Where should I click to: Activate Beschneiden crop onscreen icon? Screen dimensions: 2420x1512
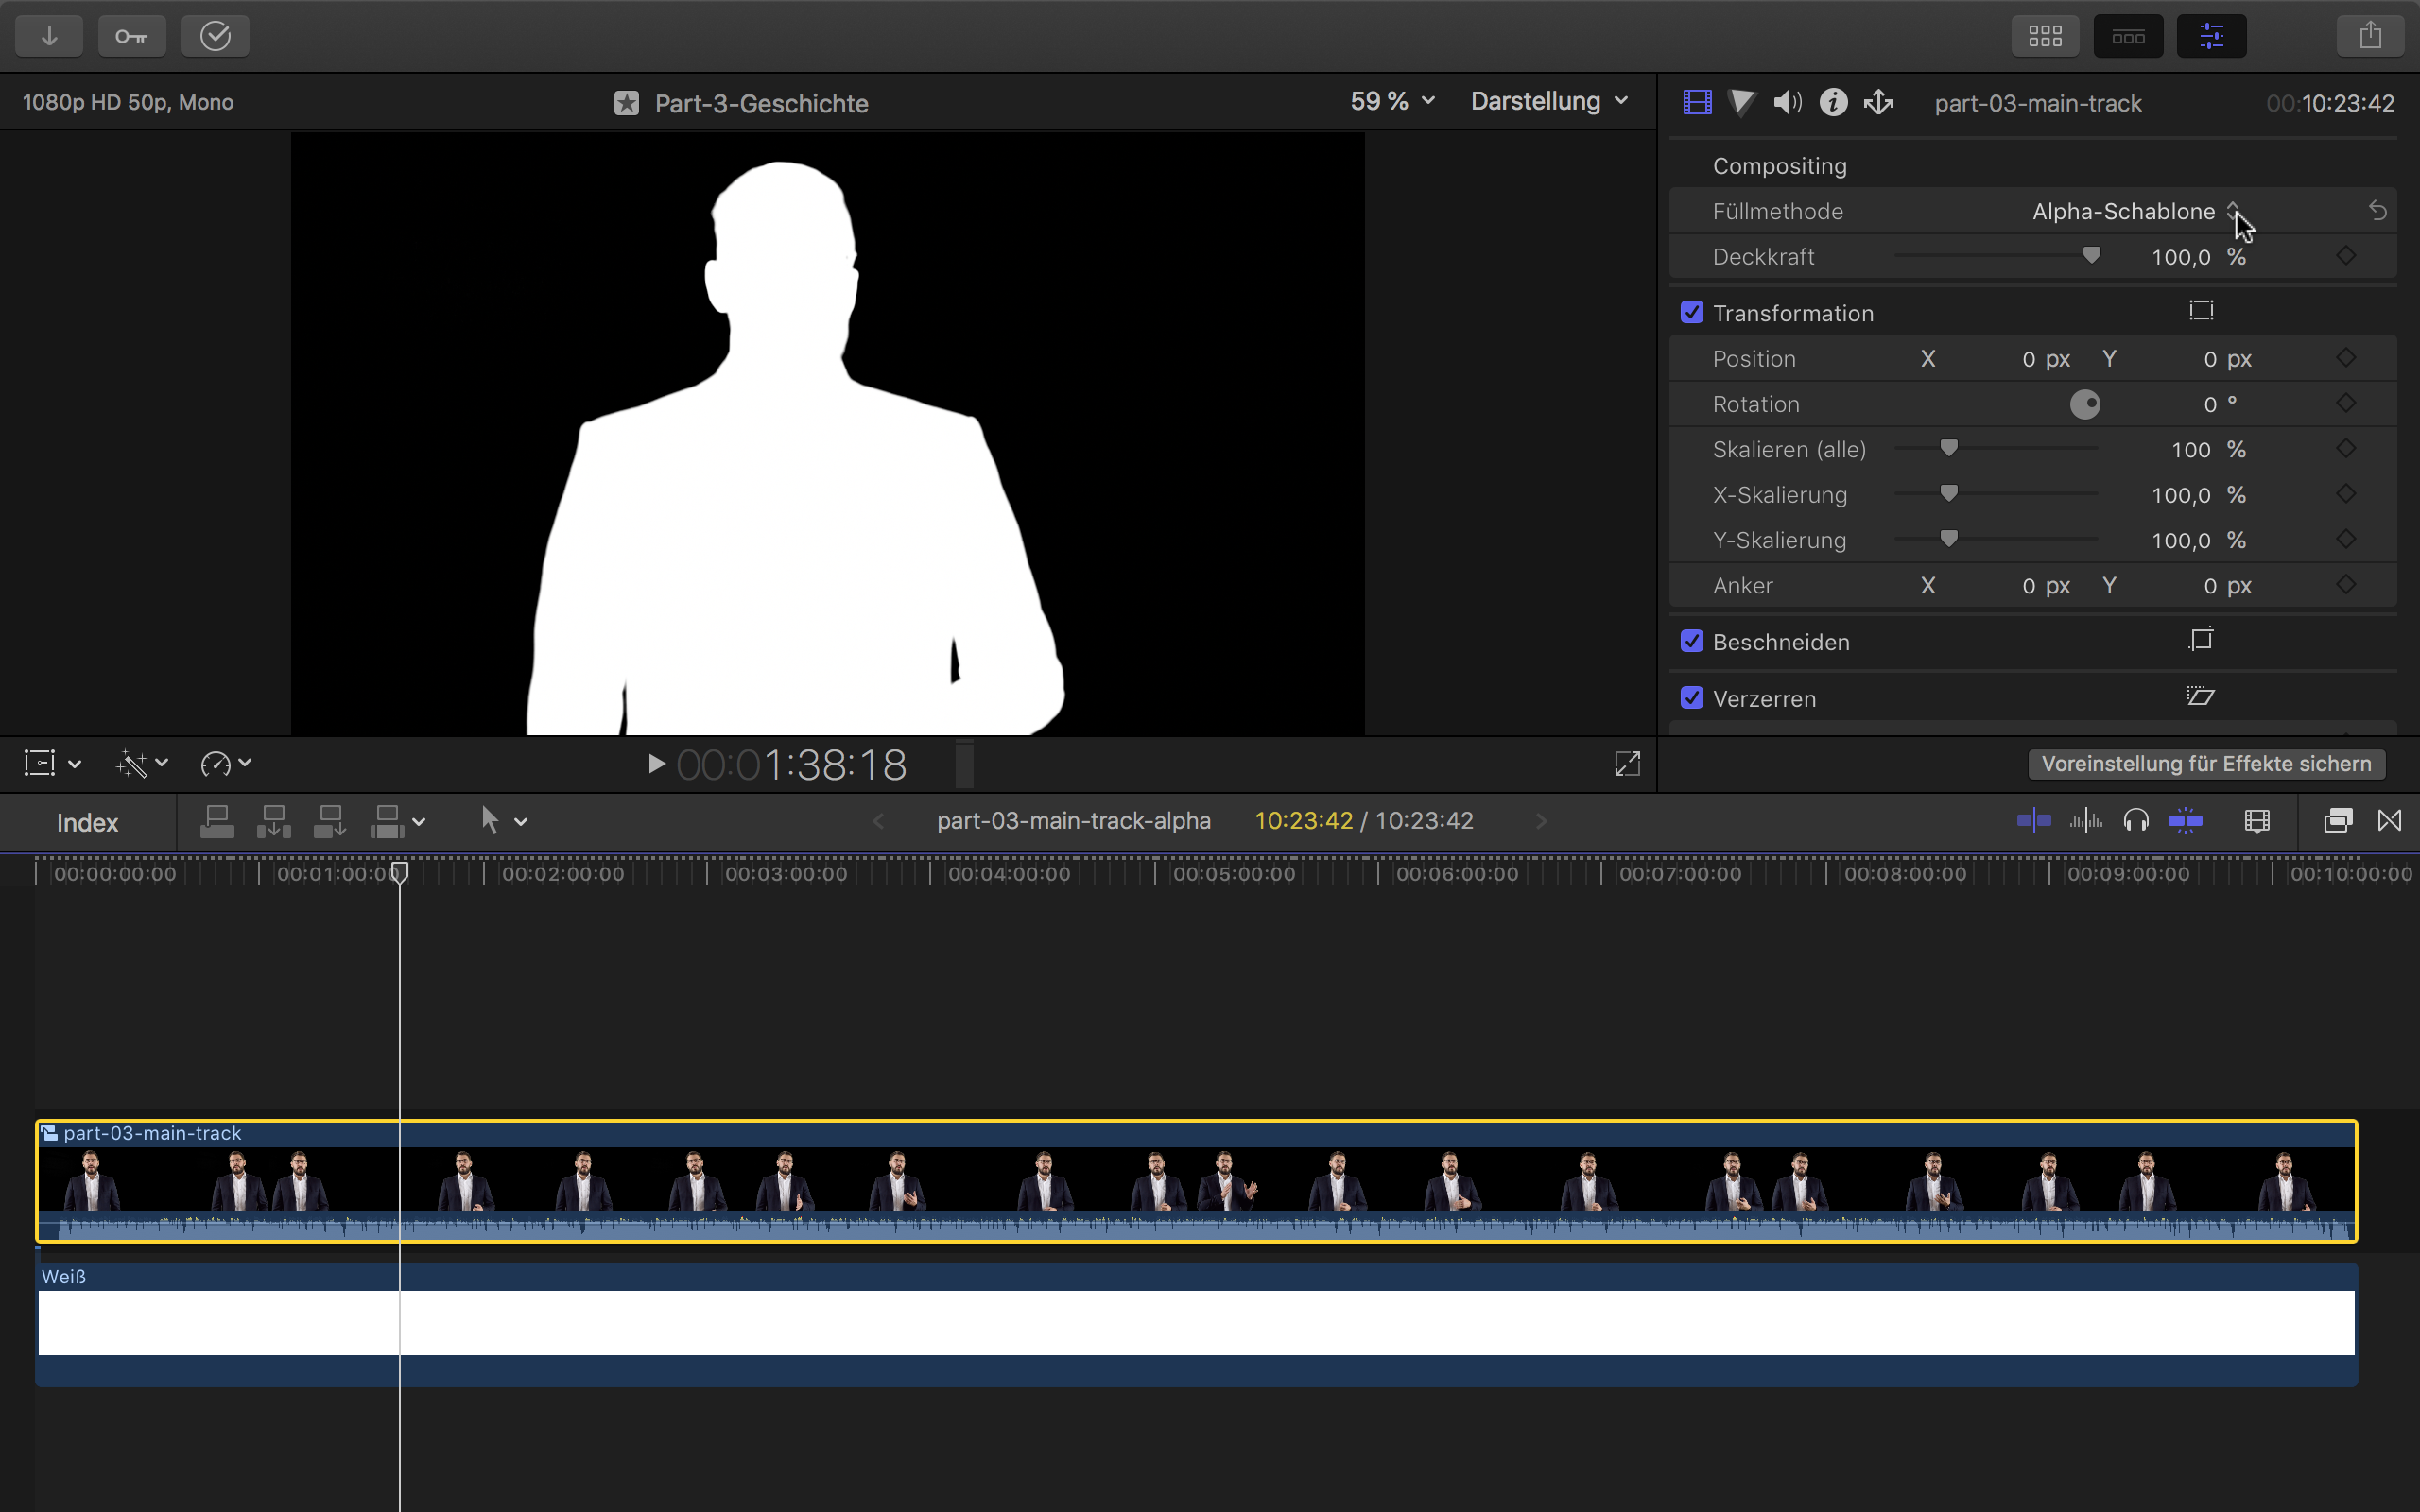tap(2201, 639)
